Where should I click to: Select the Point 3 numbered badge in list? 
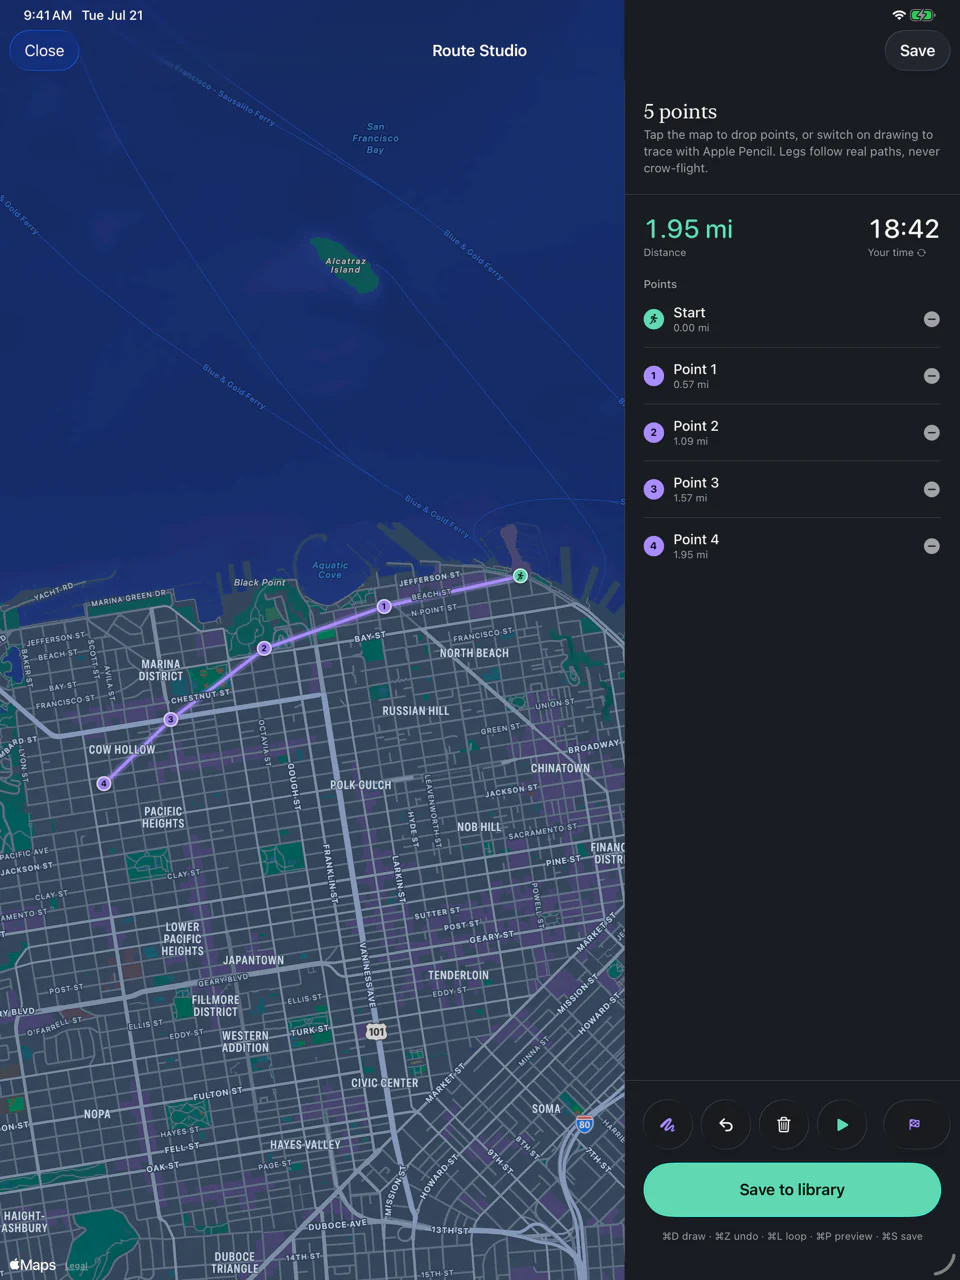[654, 489]
